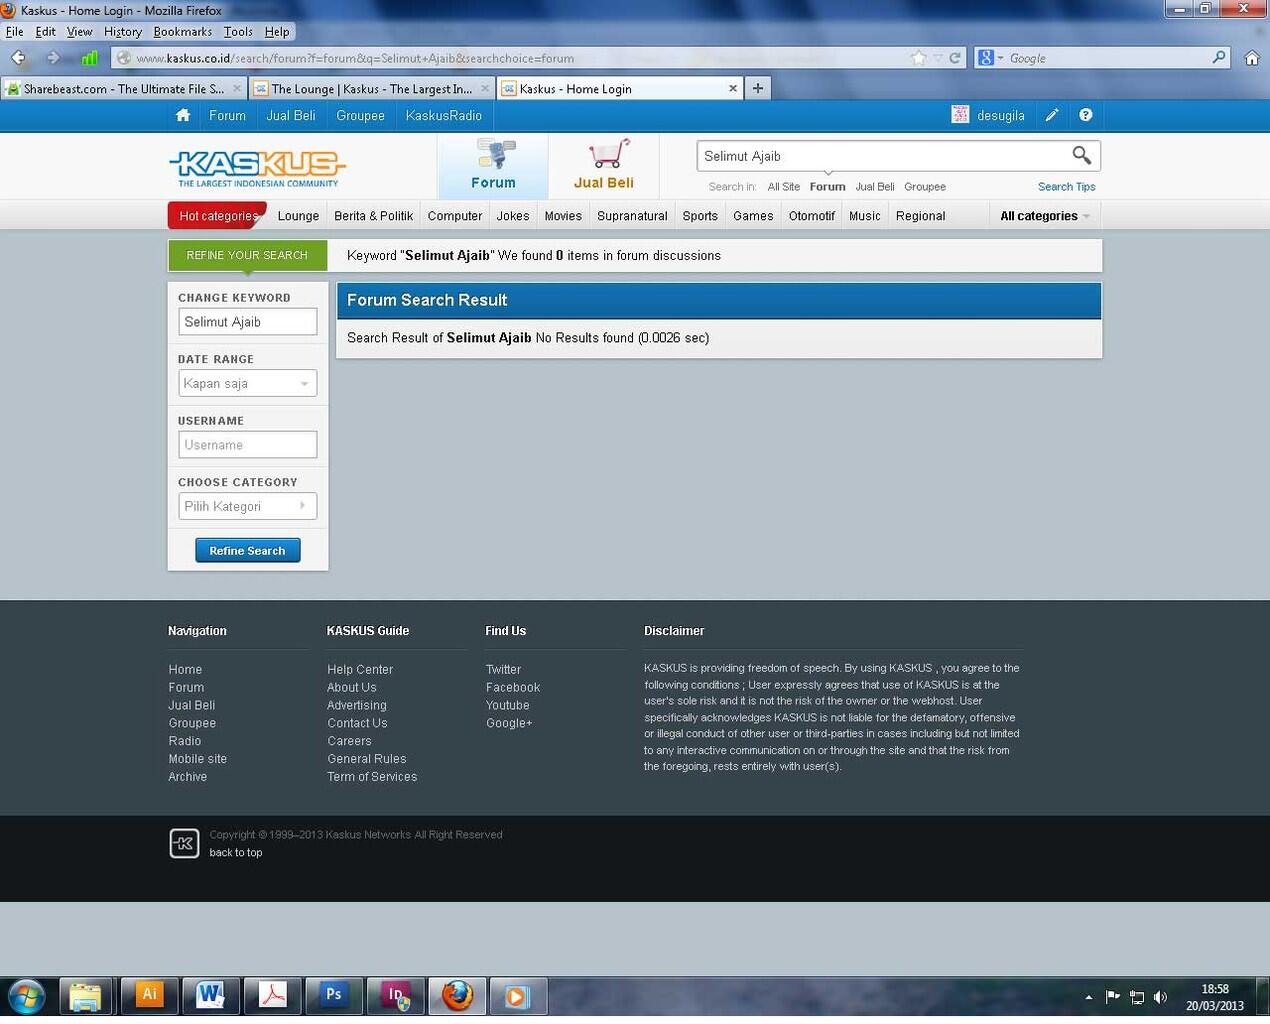1270x1024 pixels.
Task: Click the Refine Search button
Action: 247,550
